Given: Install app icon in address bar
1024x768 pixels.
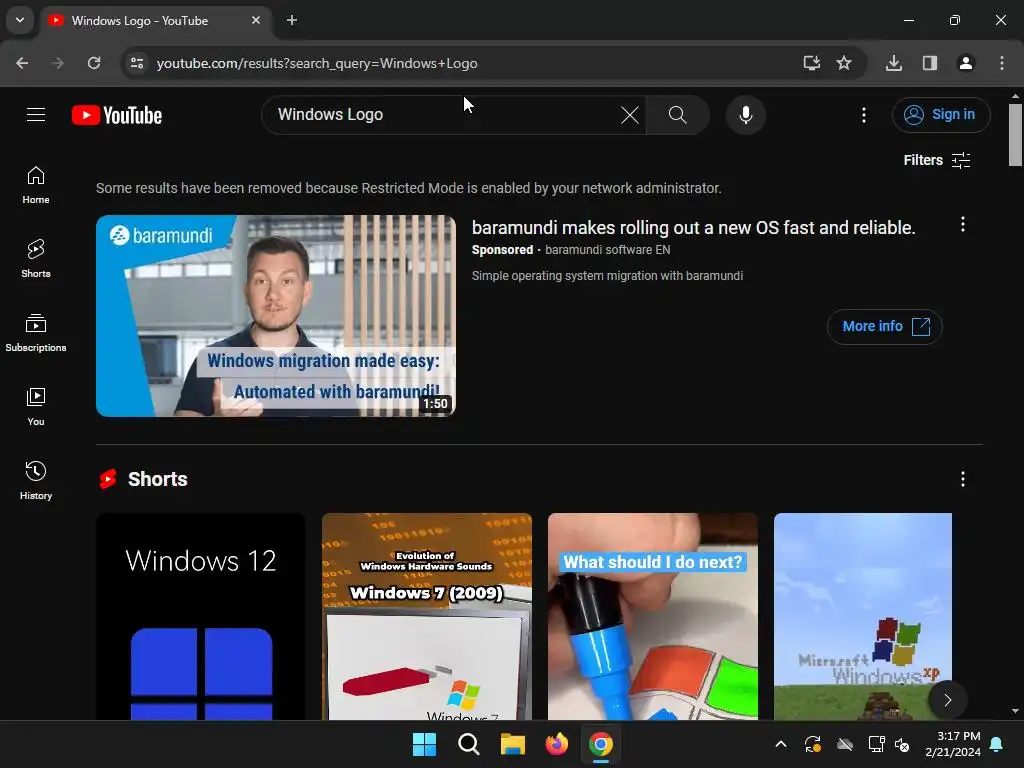Looking at the screenshot, I should point(811,63).
